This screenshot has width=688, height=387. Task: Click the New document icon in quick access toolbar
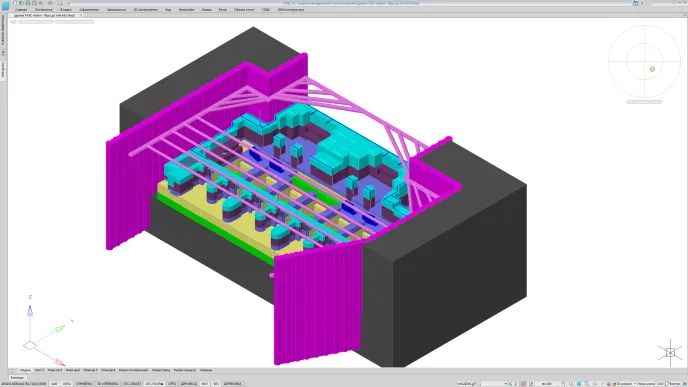tap(15, 3)
